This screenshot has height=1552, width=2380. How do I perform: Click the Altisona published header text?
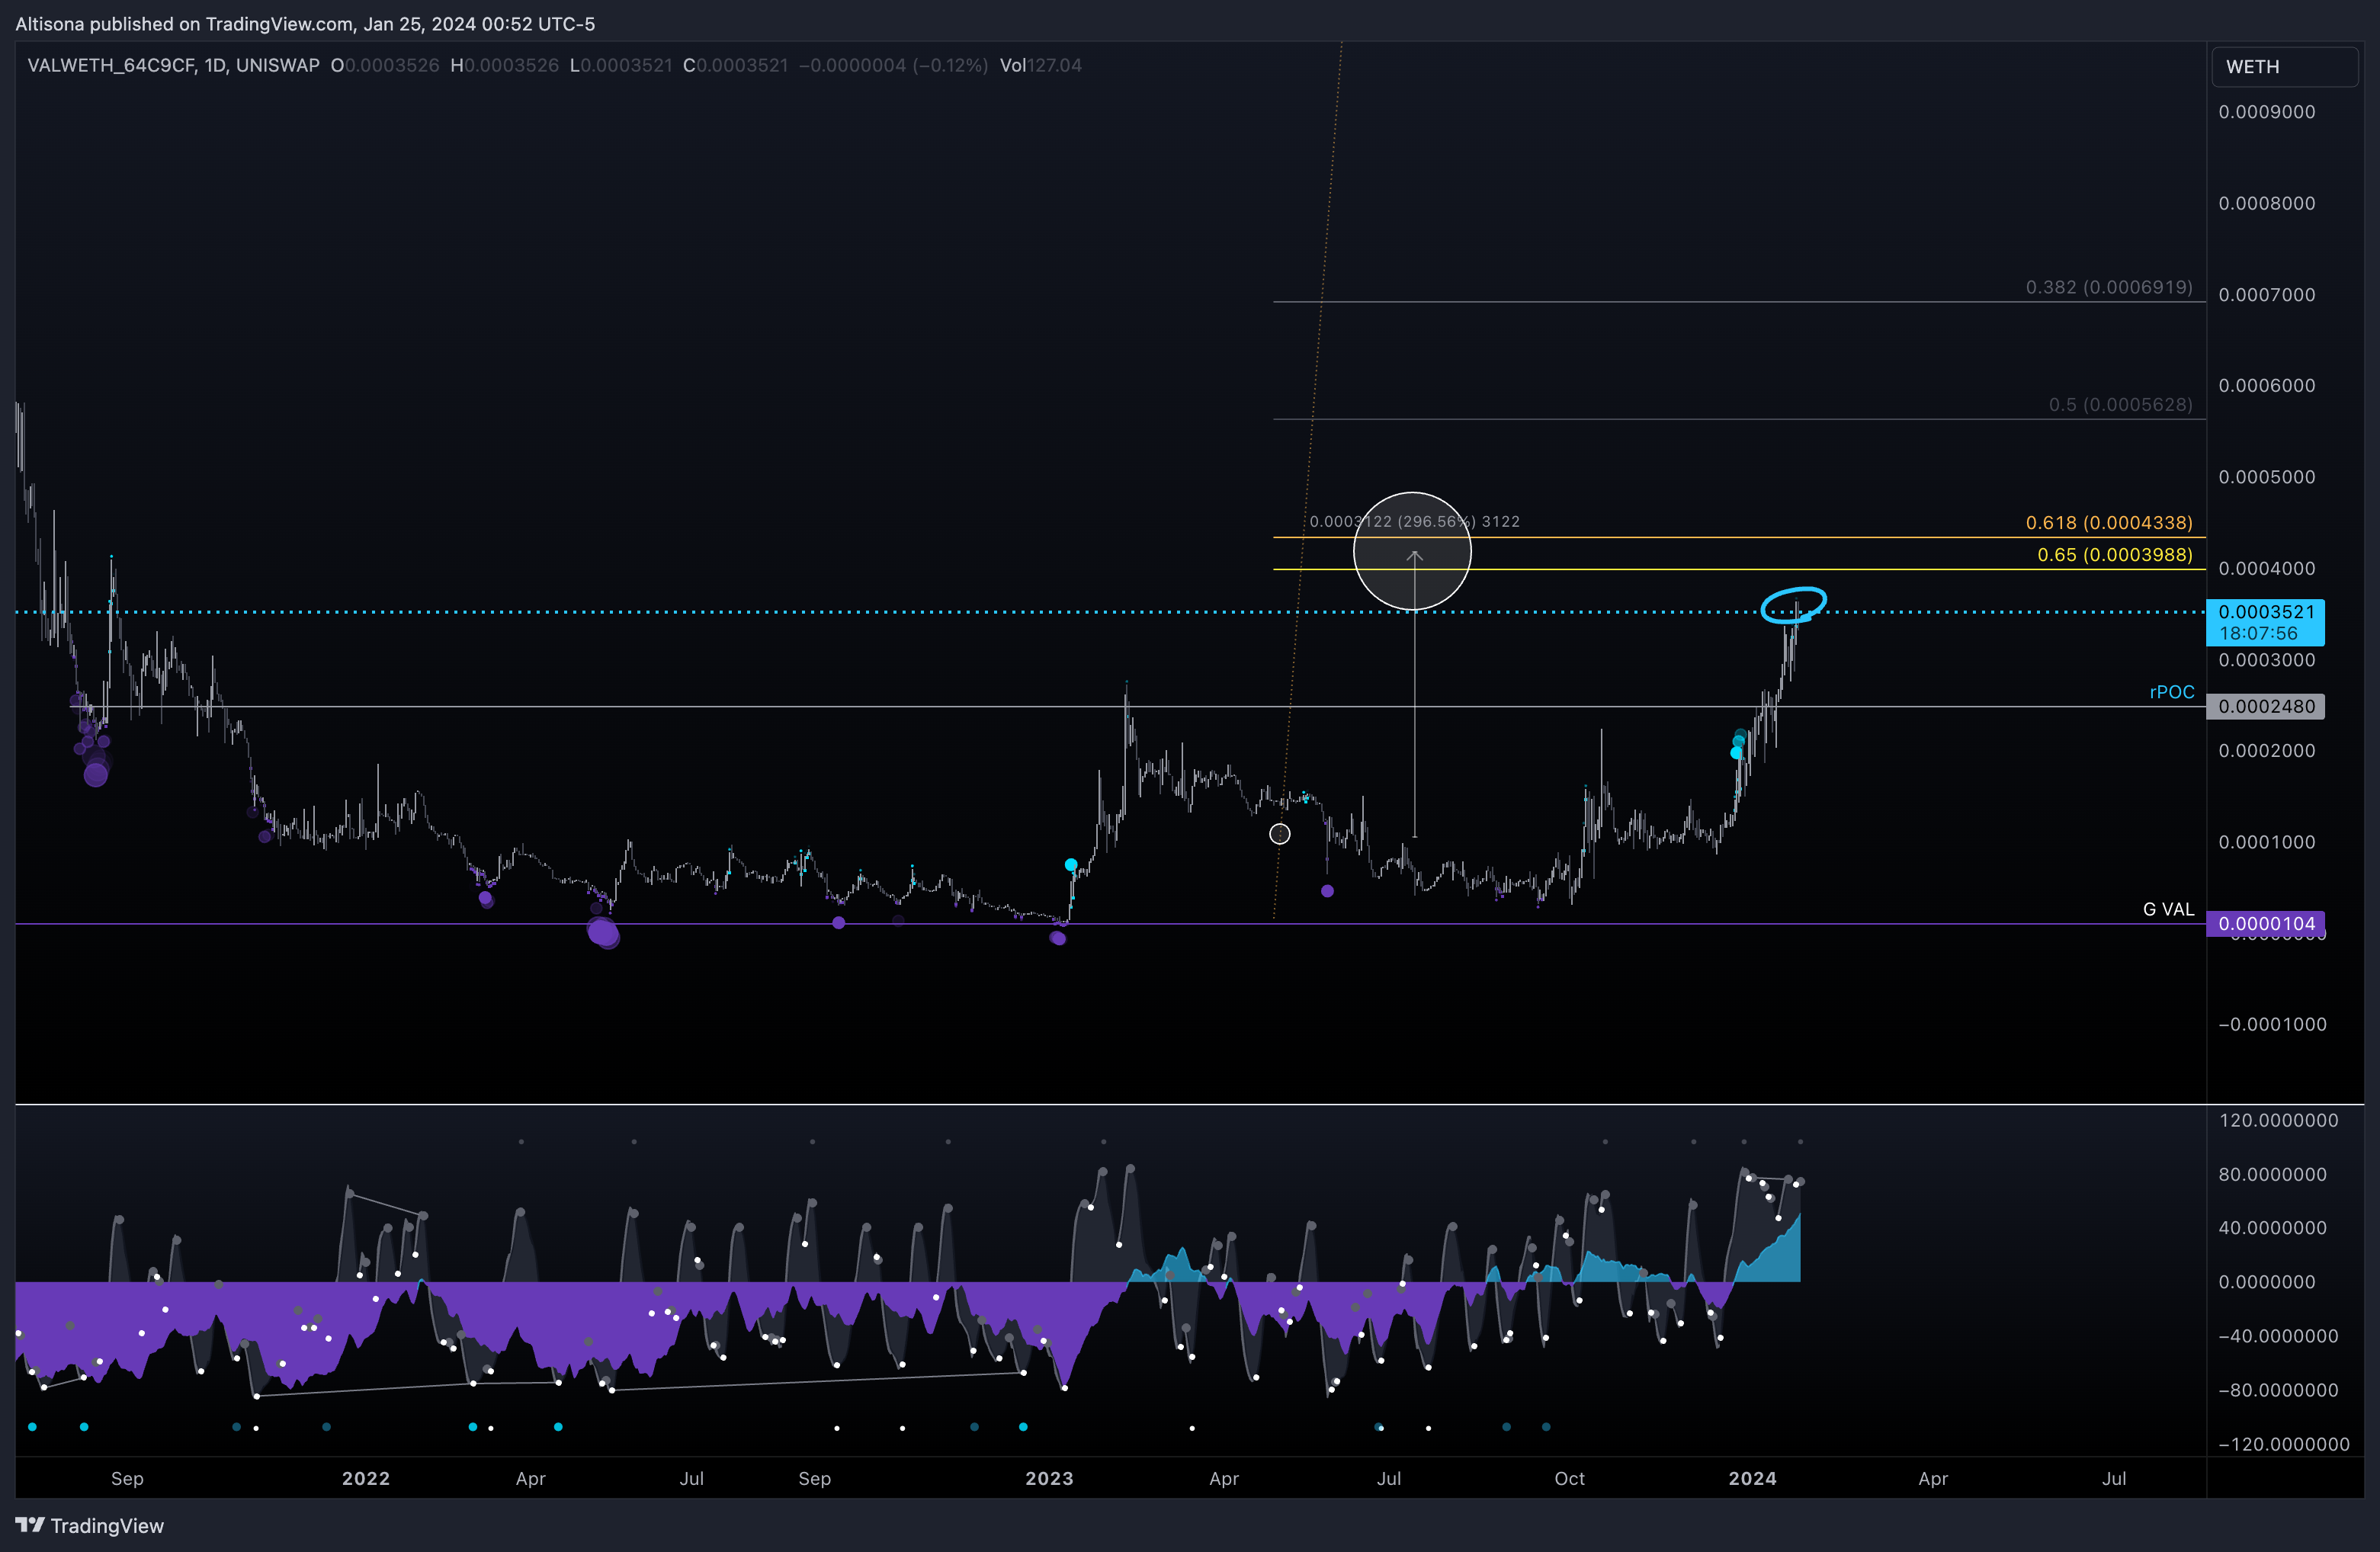[305, 23]
